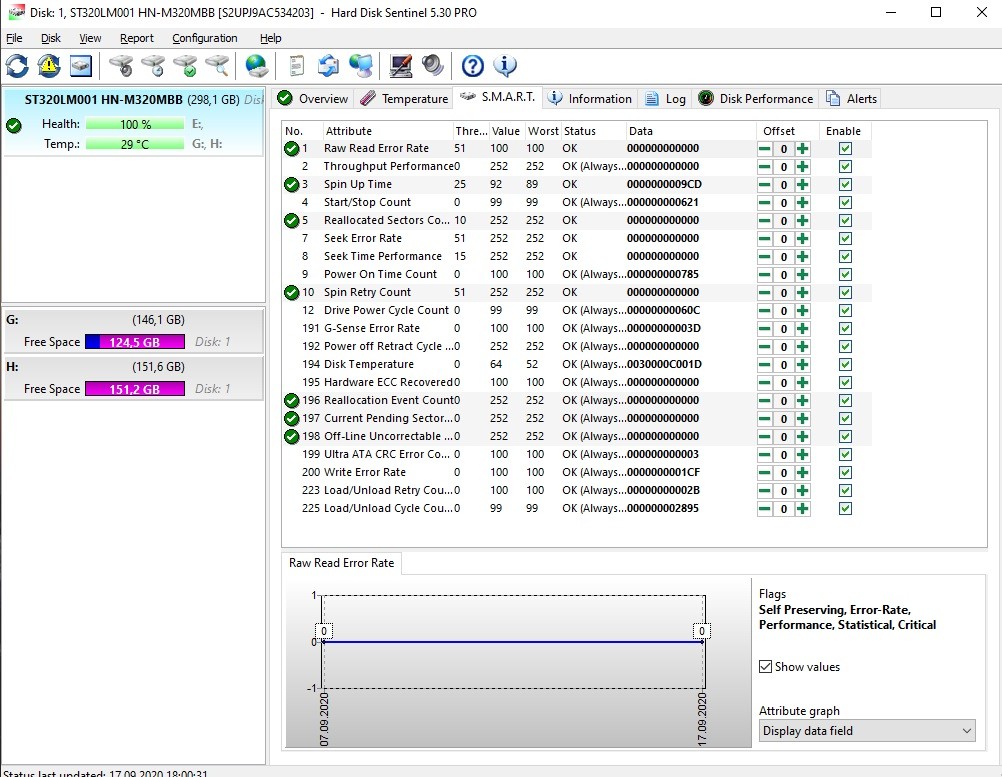
Task: Click the refresh icon with yellow warning sign
Action: [x=49, y=66]
